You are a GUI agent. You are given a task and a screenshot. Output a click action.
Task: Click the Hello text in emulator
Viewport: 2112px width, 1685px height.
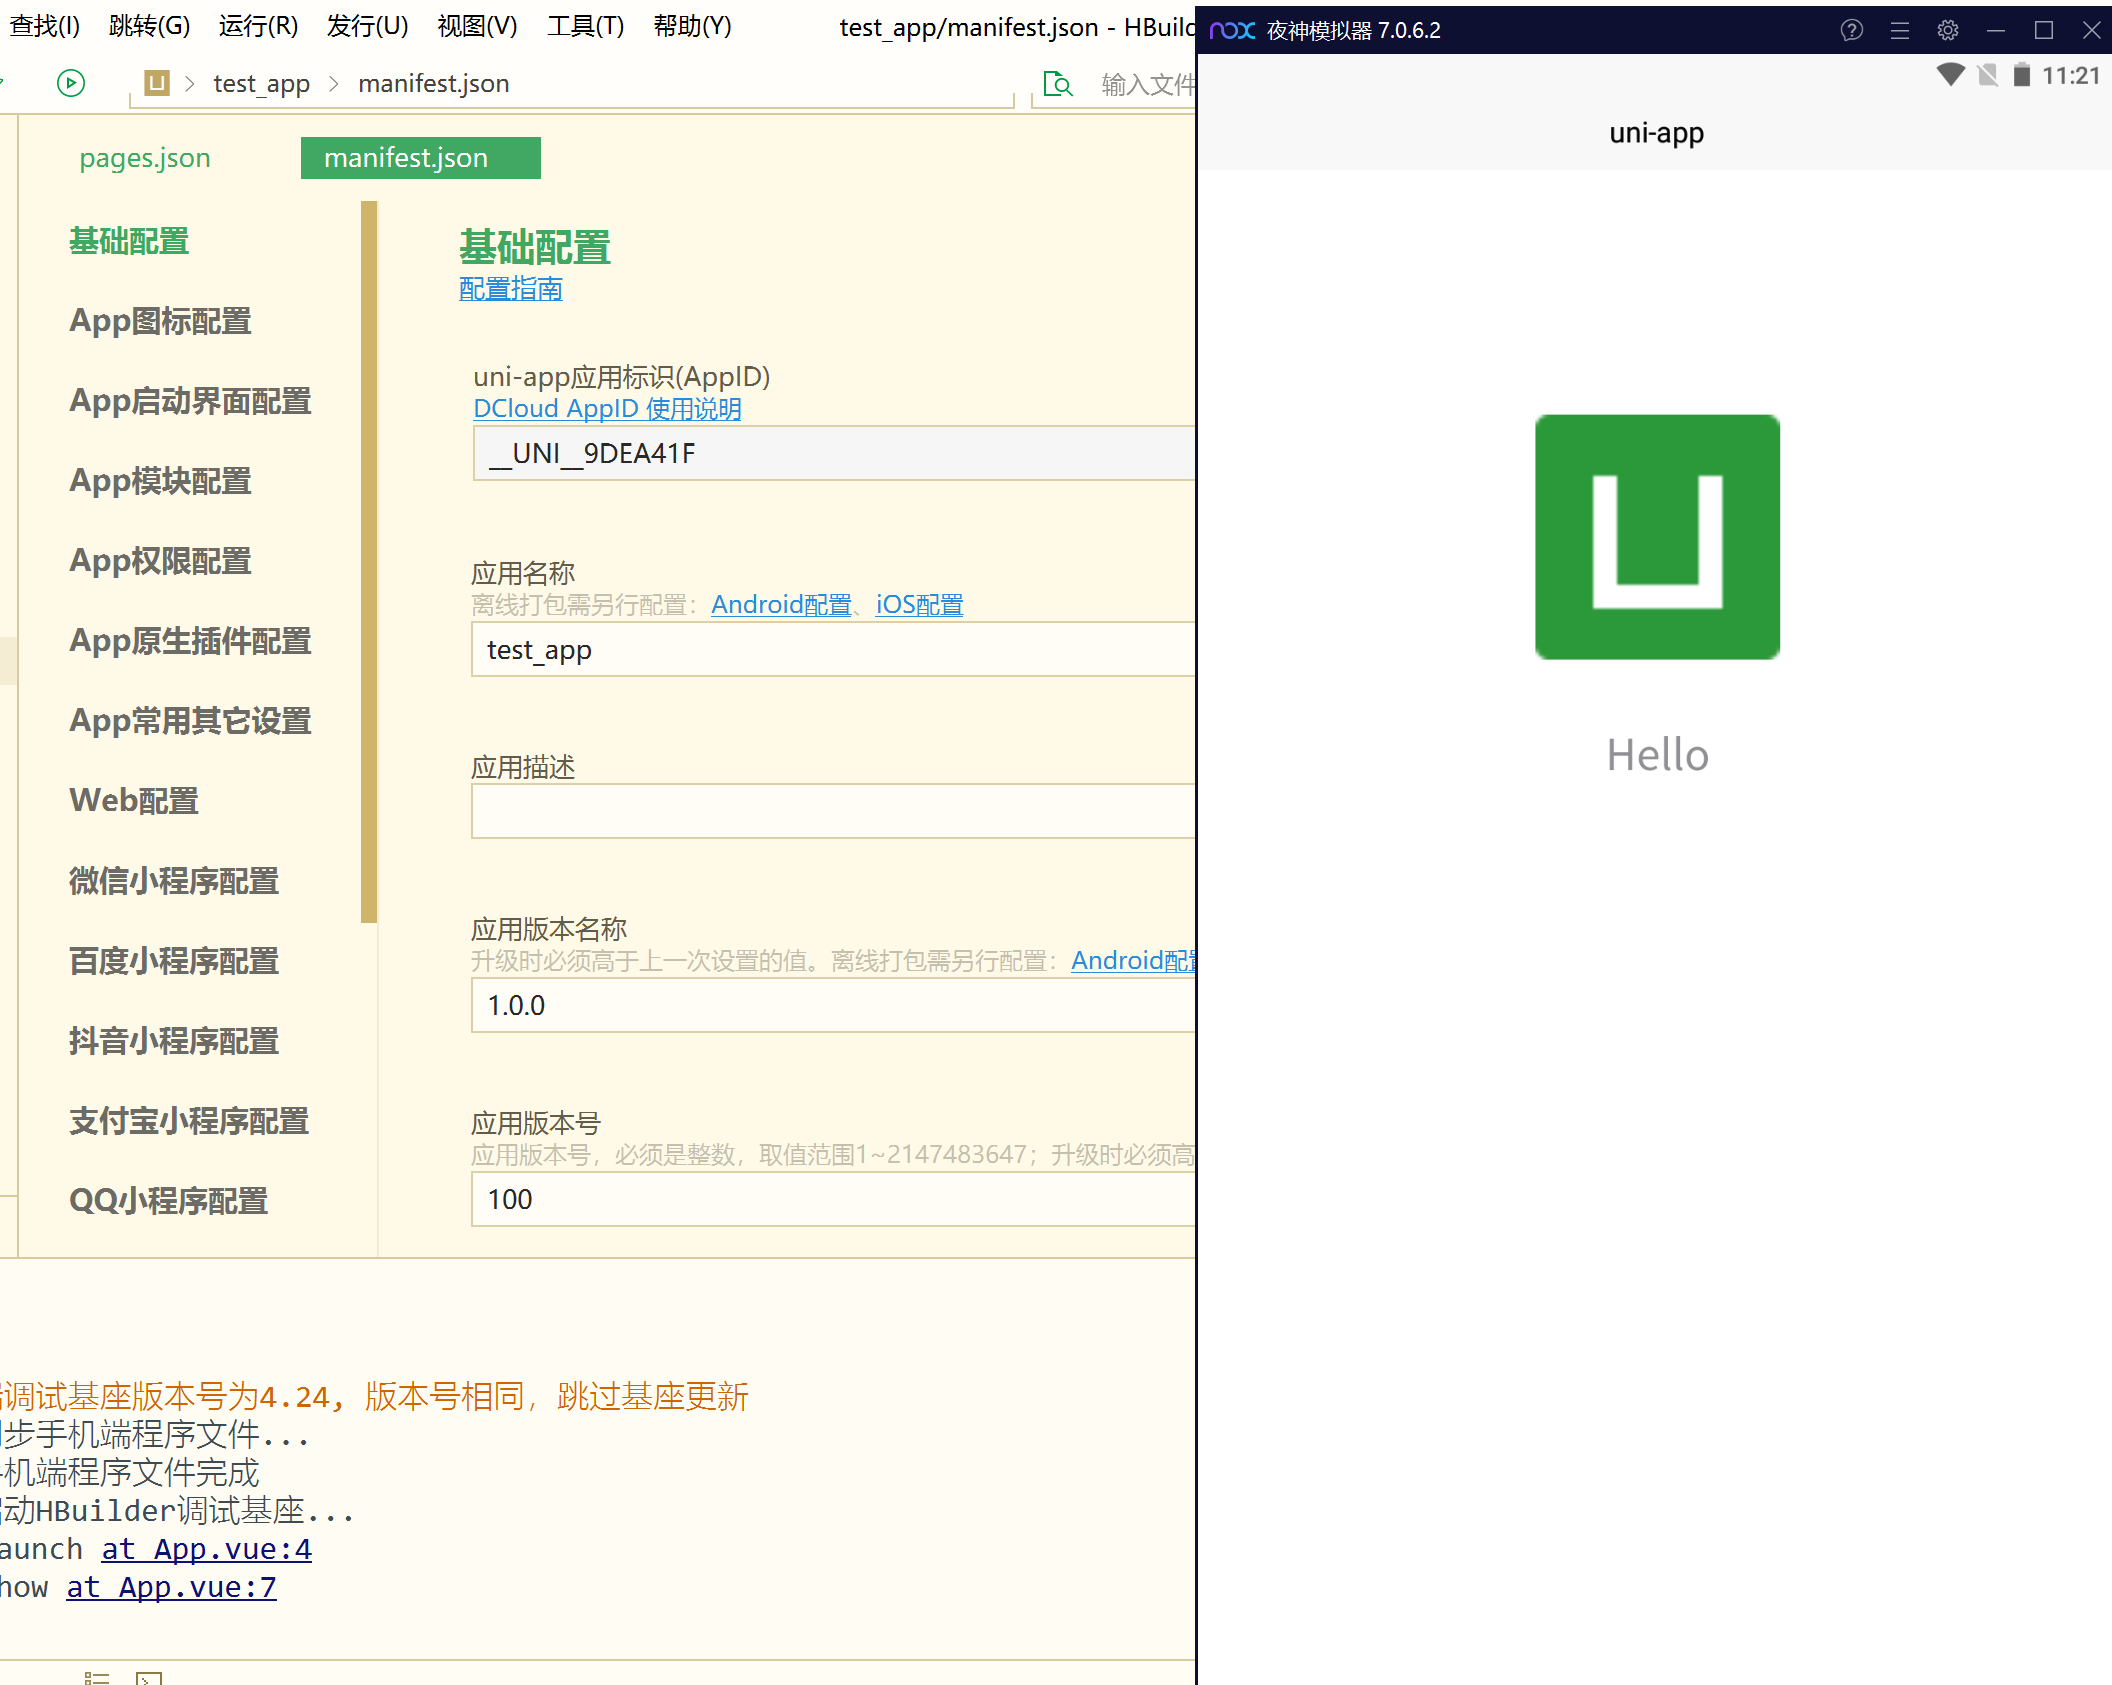(1657, 755)
